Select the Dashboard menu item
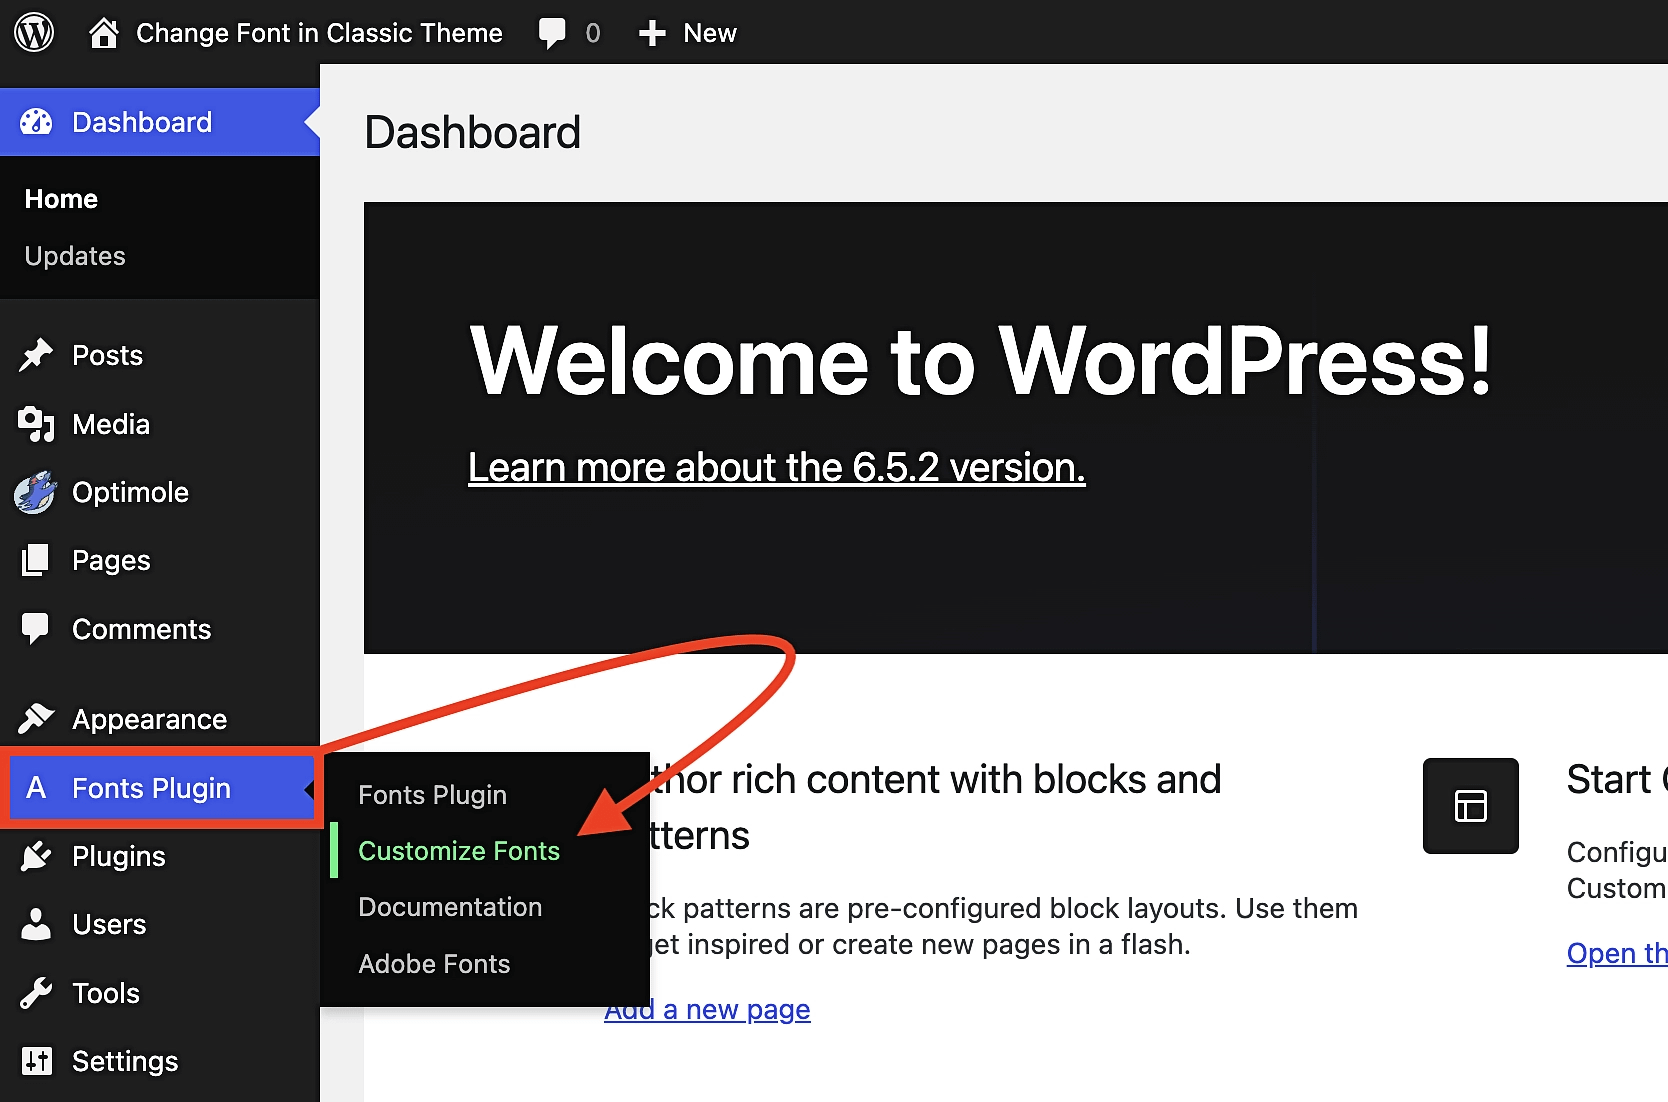 click(x=160, y=122)
